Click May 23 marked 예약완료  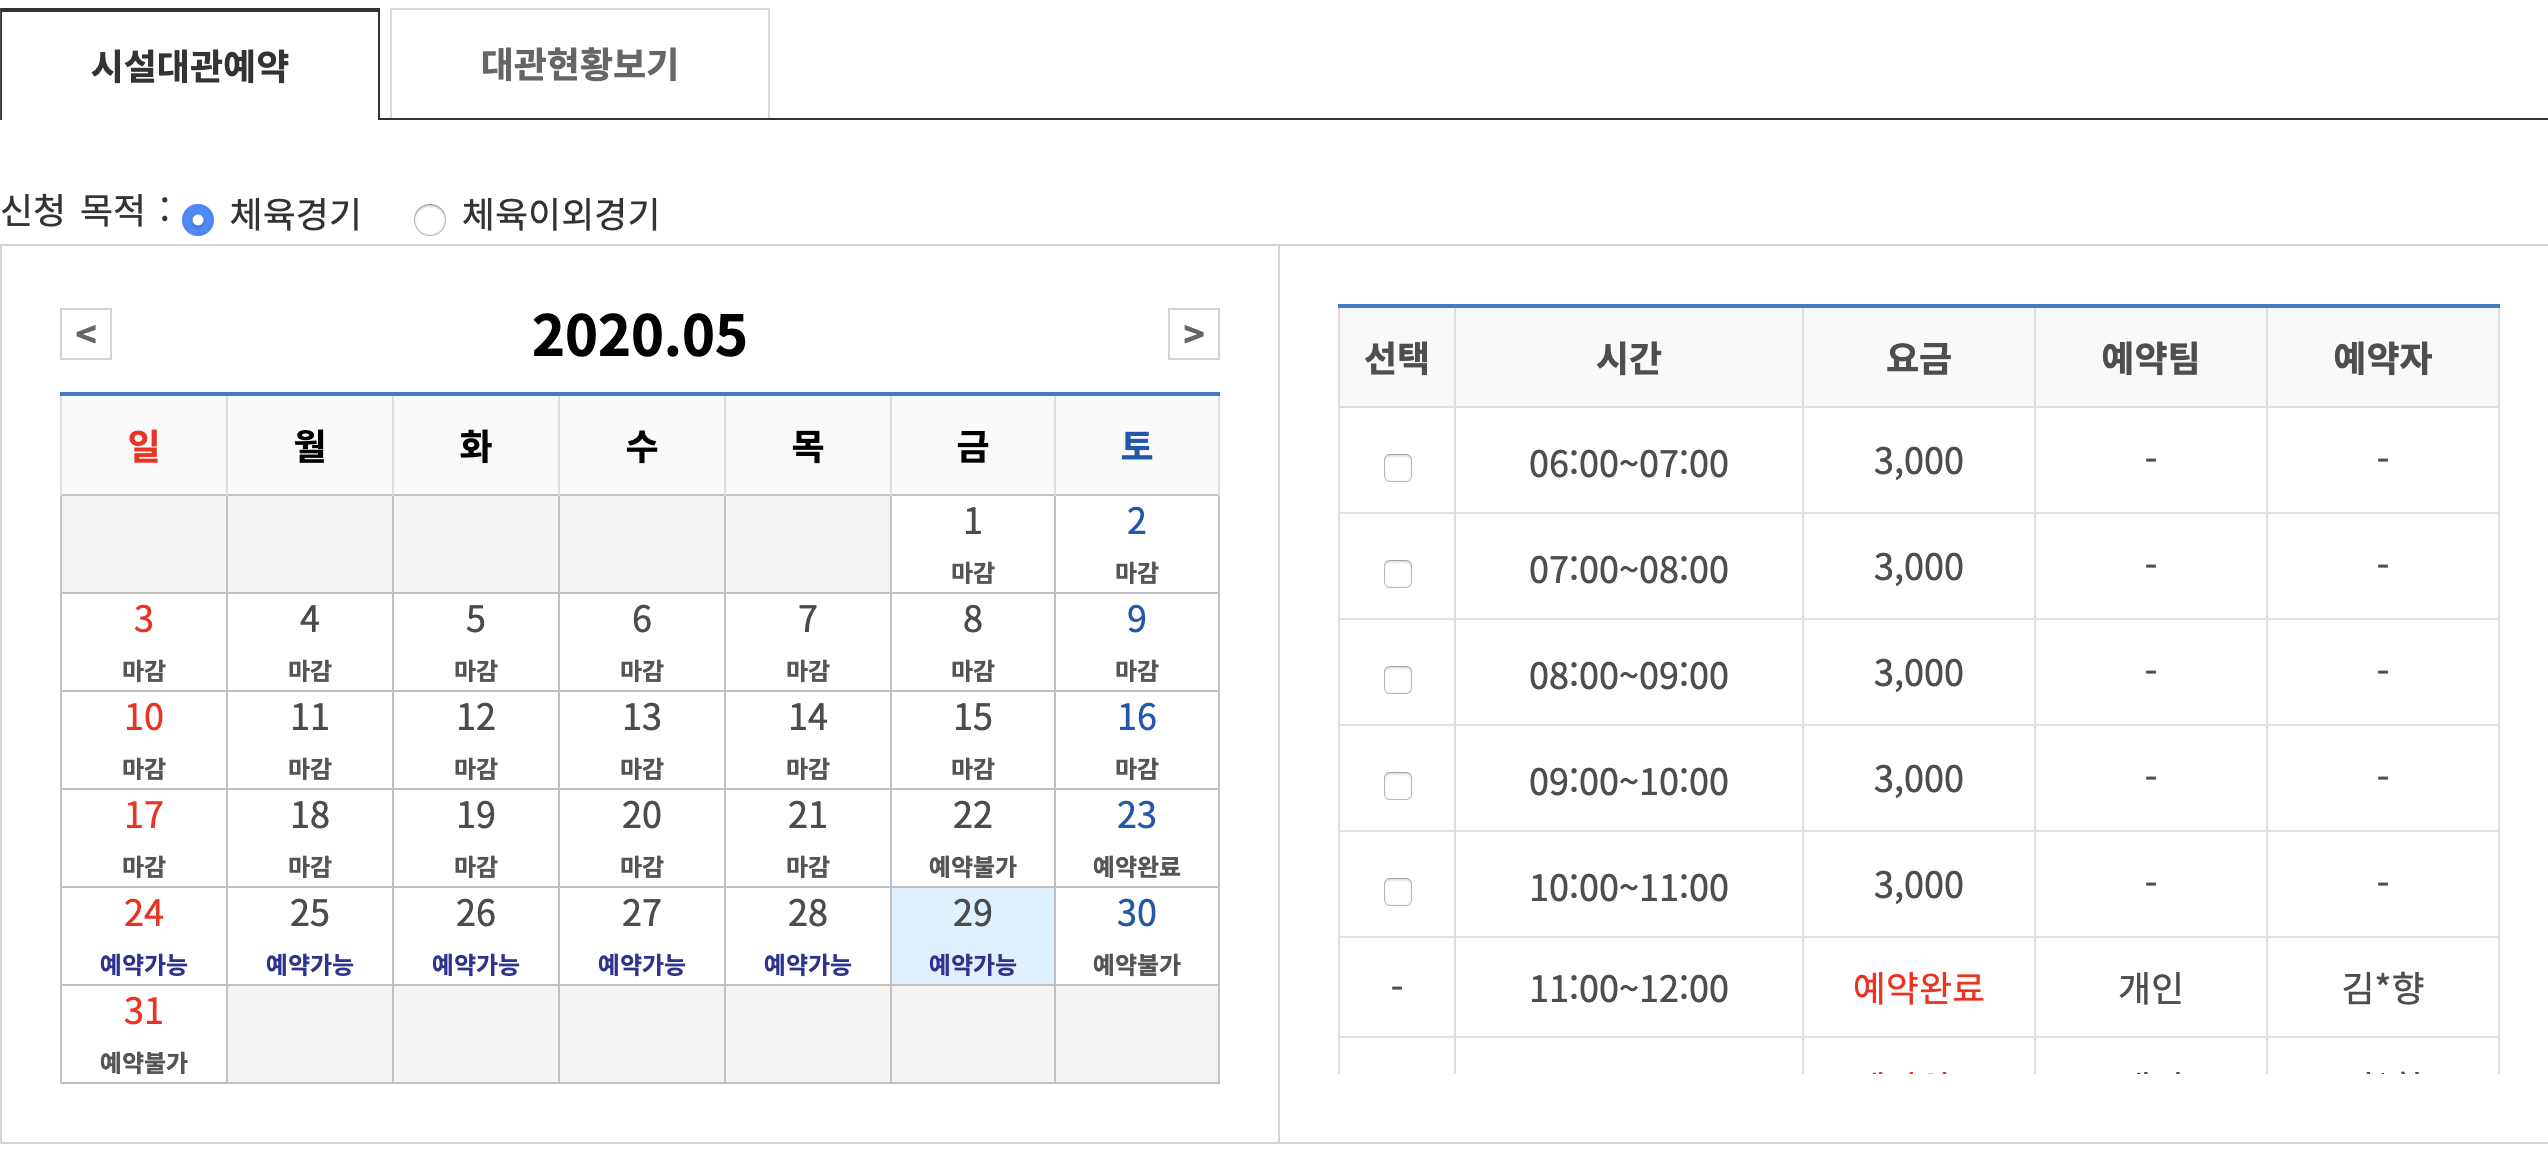pos(1136,838)
